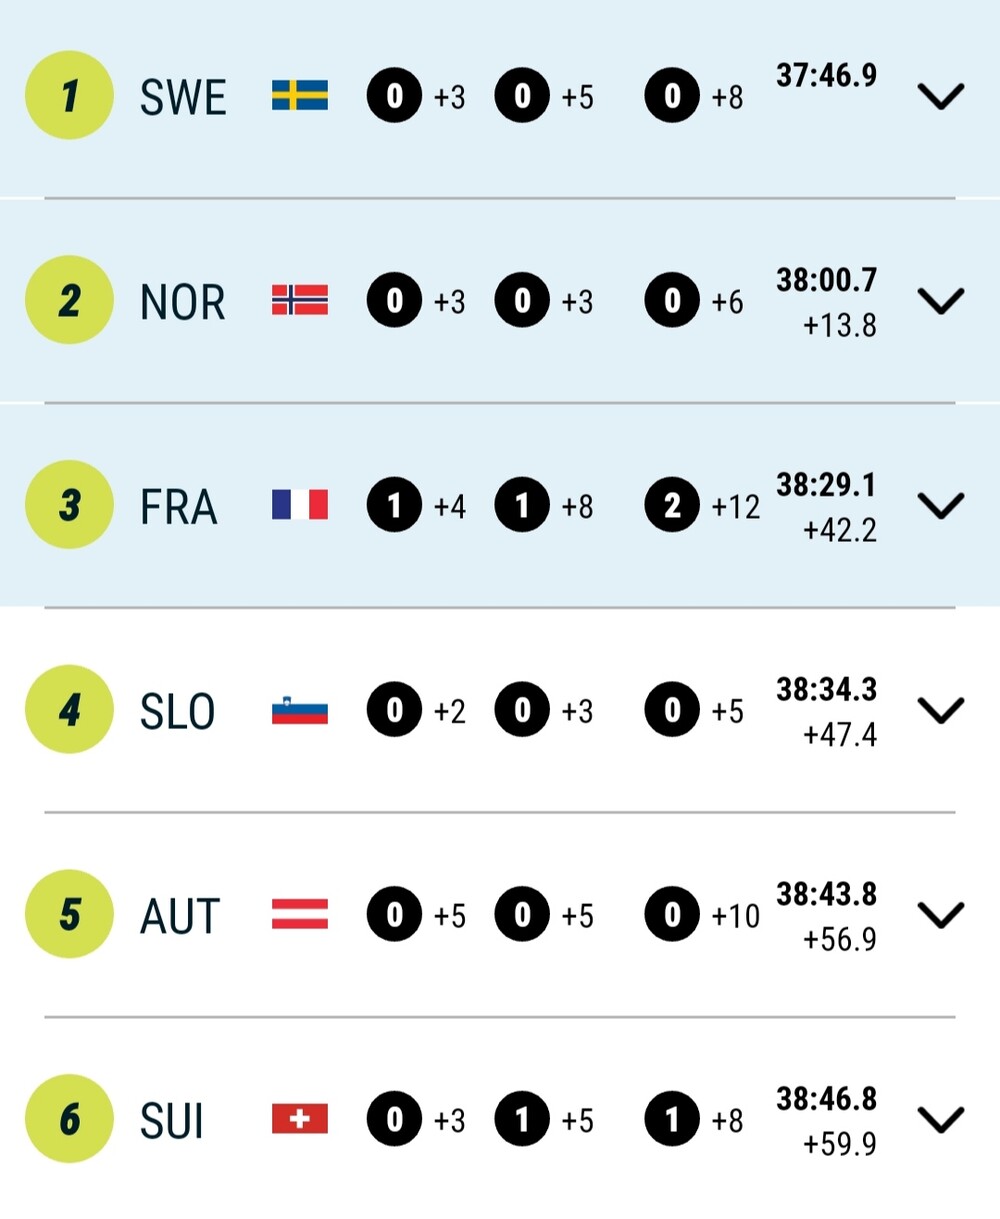1000x1219 pixels.
Task: Select the FRA total penalty circle showing 2
Action: point(672,505)
